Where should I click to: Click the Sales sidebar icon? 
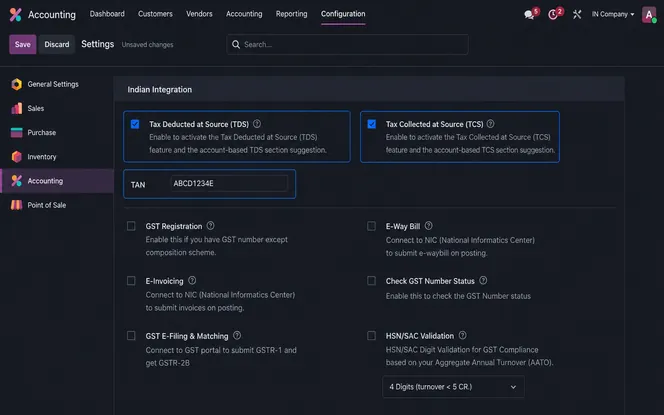pos(17,108)
